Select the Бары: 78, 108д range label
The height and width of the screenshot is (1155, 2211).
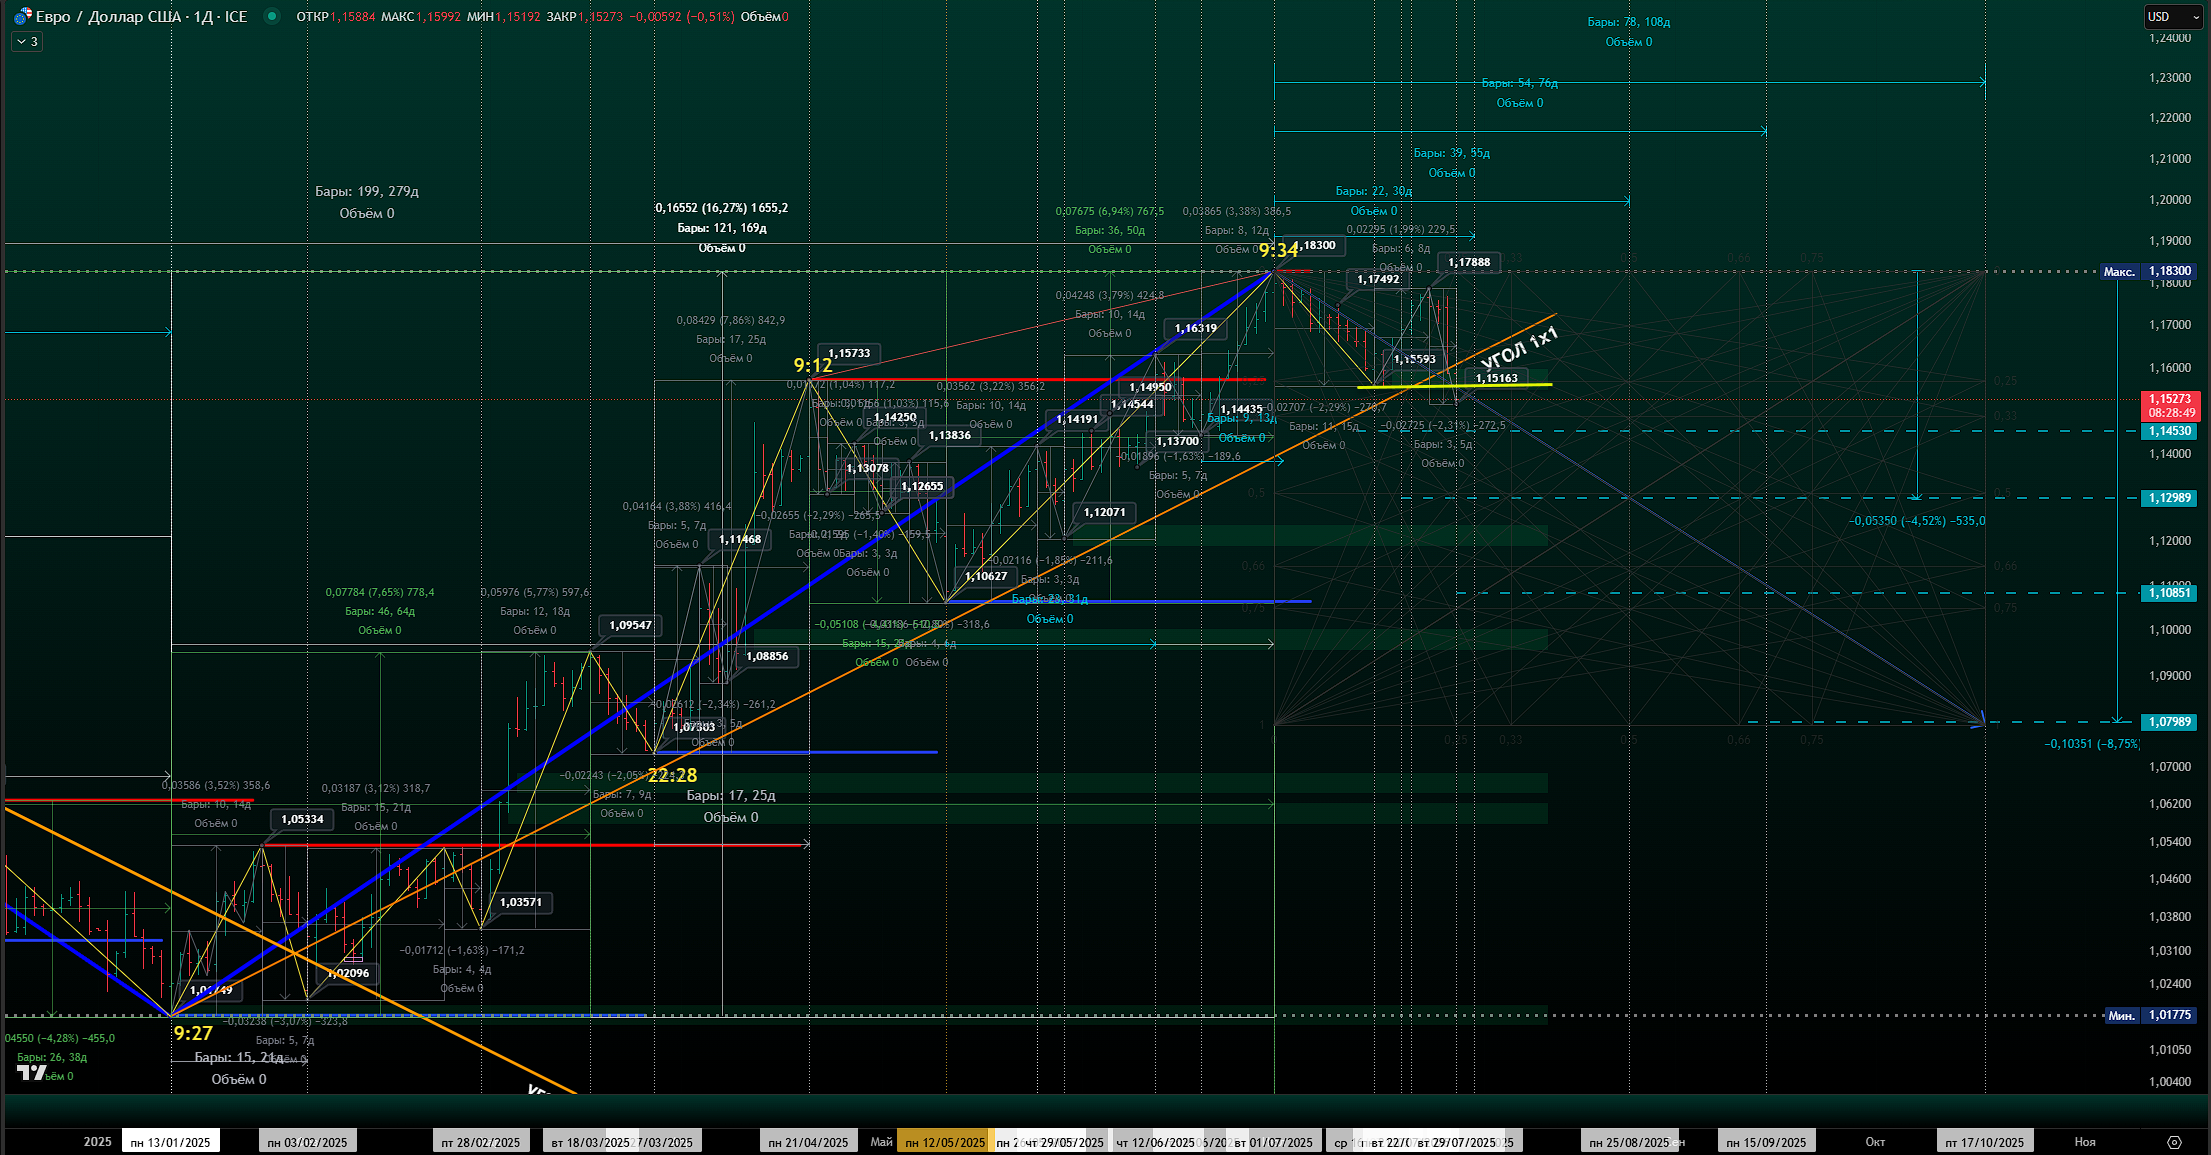tap(1629, 22)
